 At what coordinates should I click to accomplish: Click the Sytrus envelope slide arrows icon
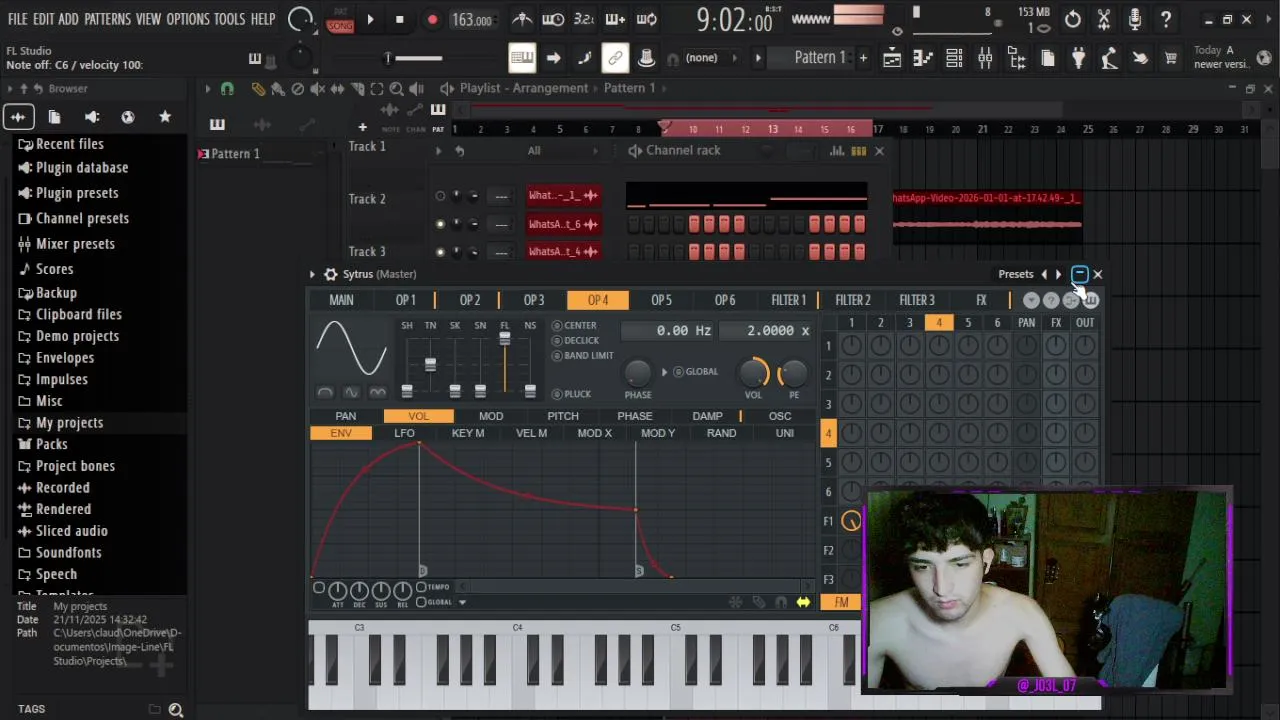(x=803, y=602)
